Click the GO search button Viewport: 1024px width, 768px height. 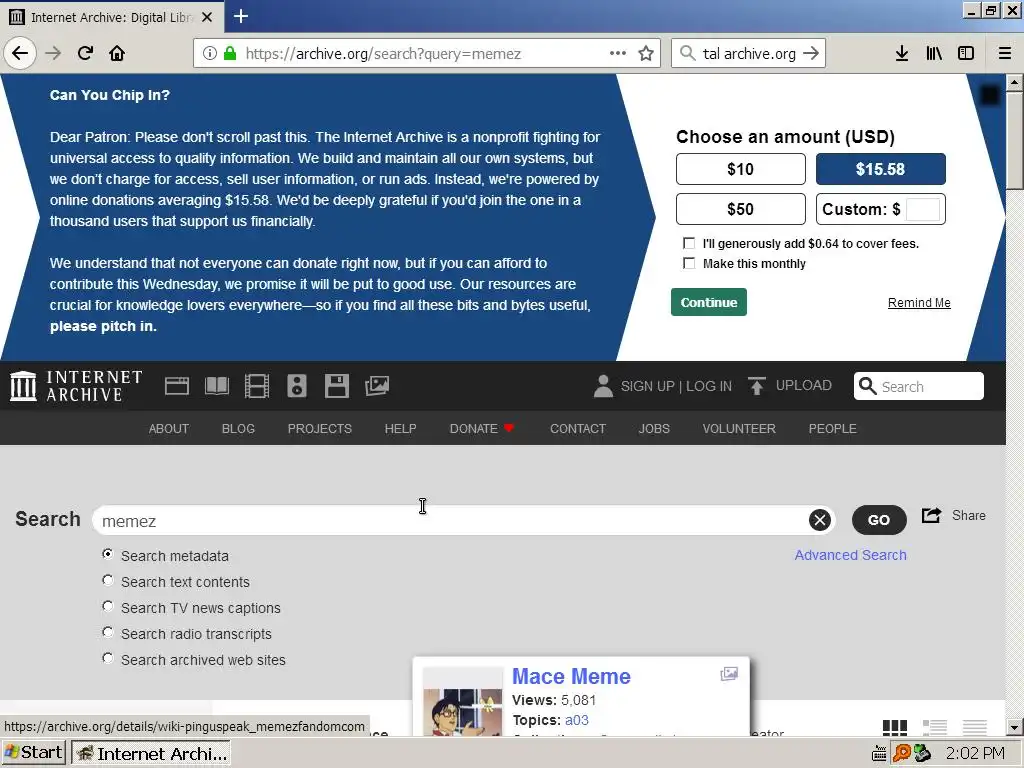coord(879,520)
